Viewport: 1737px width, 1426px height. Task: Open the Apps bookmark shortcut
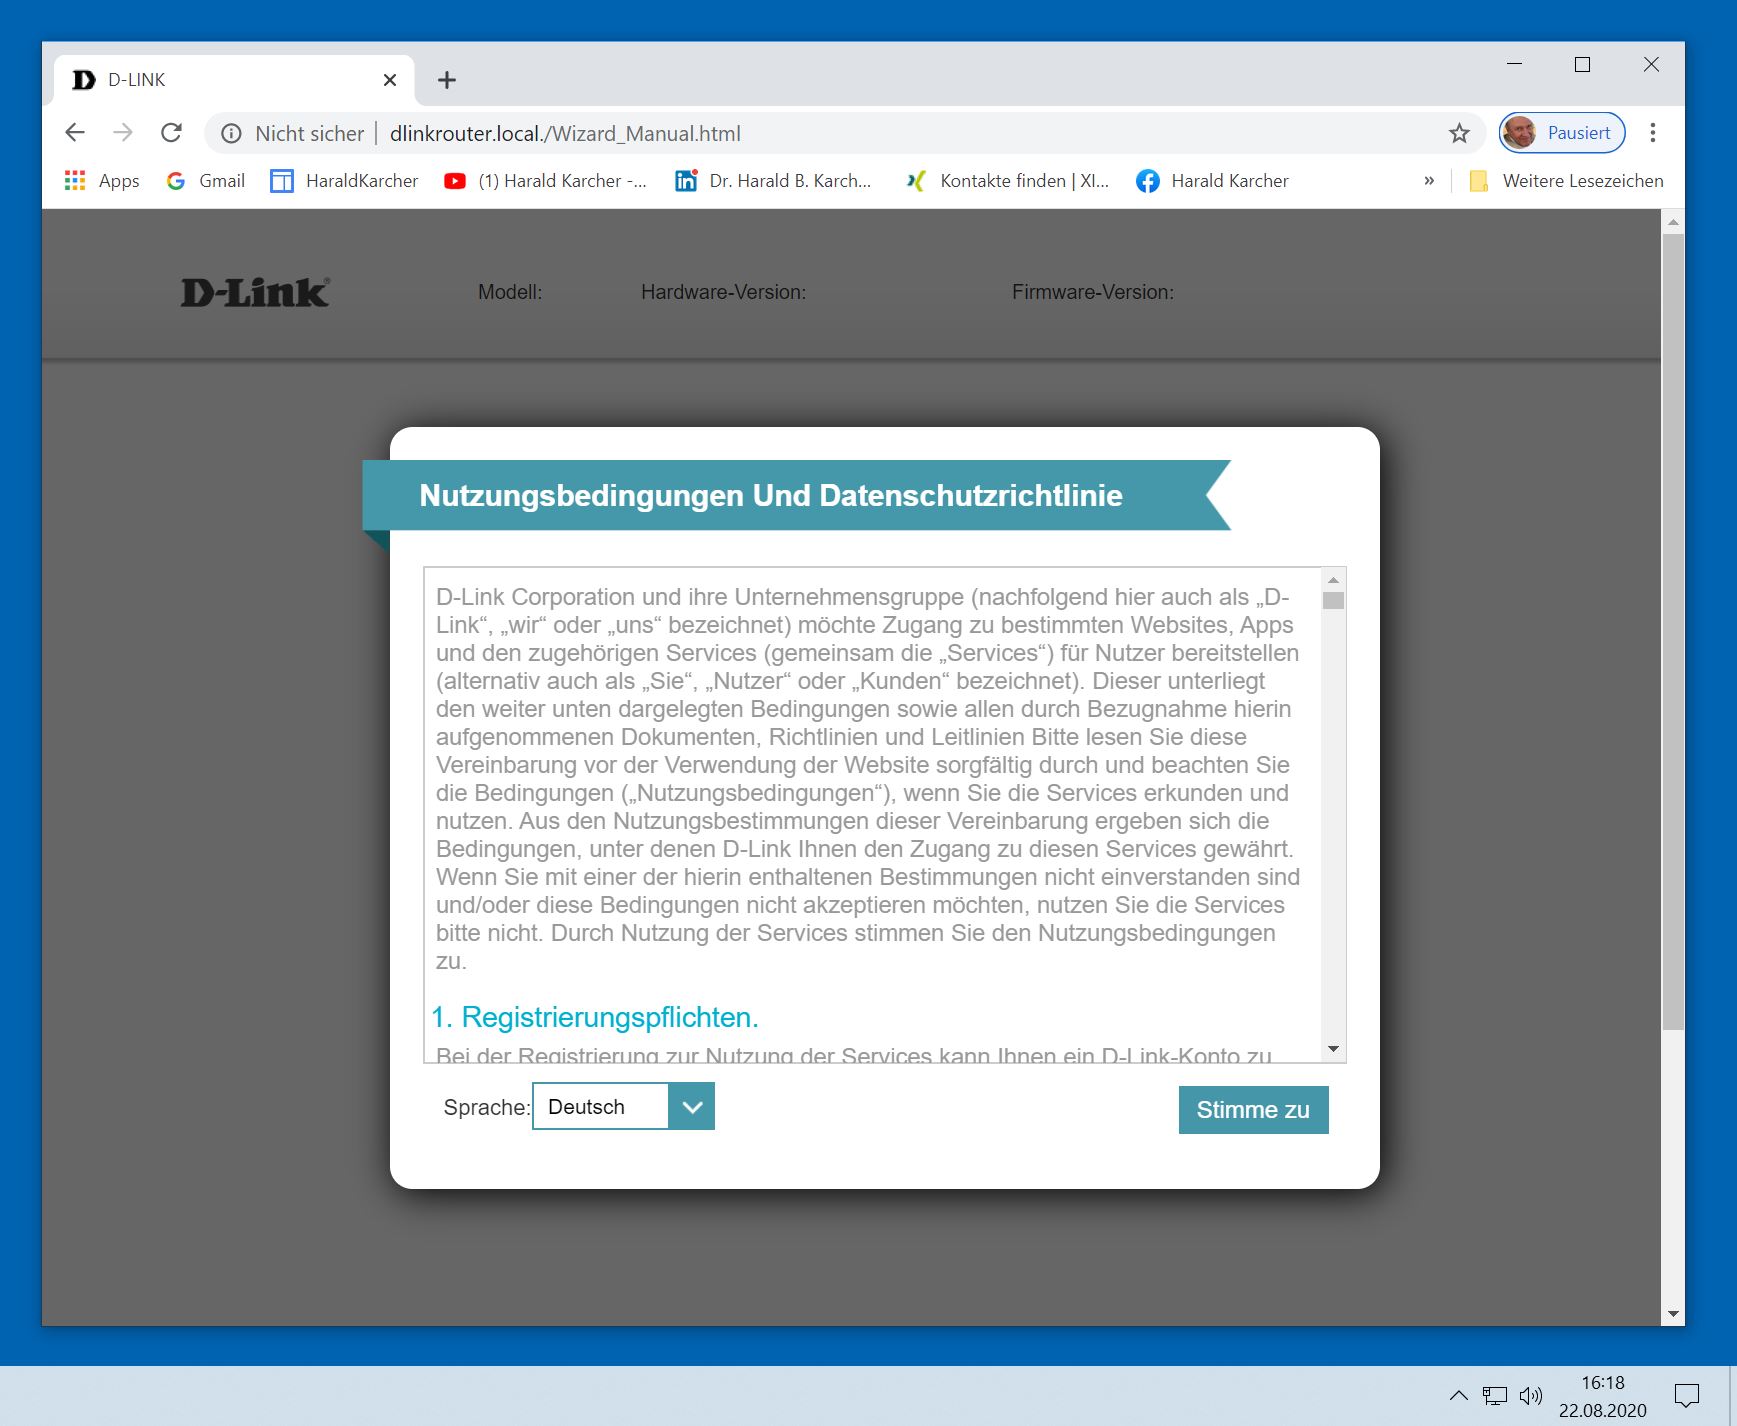102,181
